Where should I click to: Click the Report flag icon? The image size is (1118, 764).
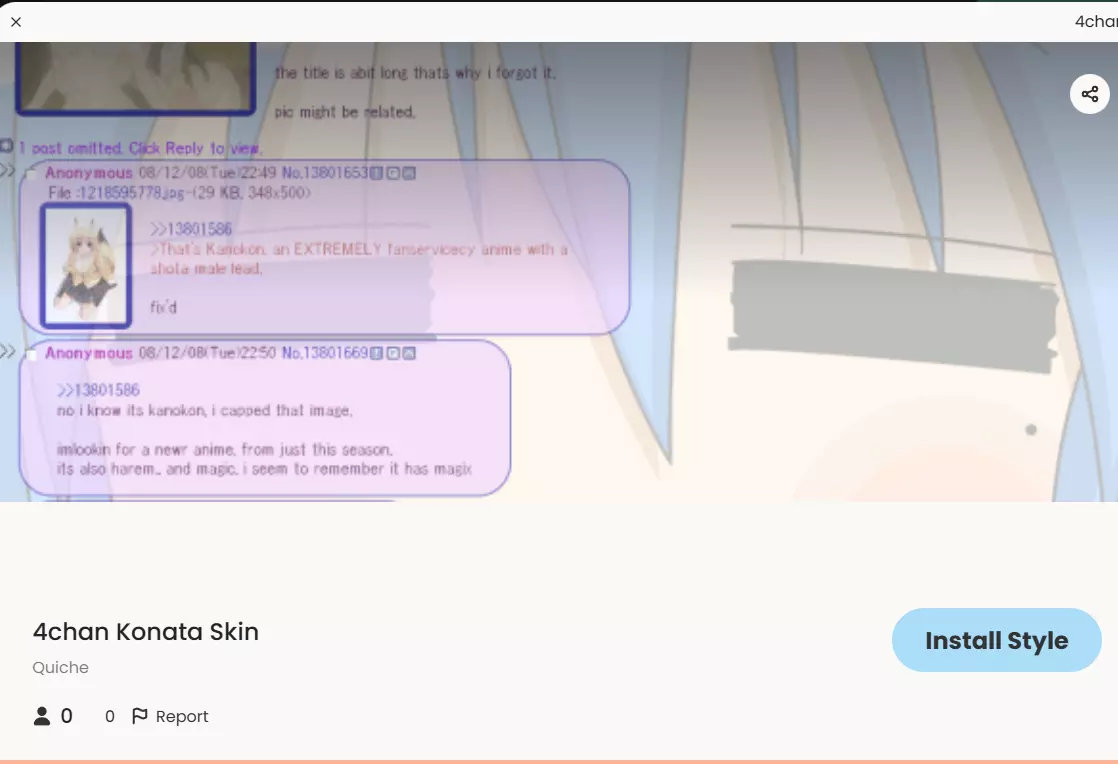pos(140,716)
